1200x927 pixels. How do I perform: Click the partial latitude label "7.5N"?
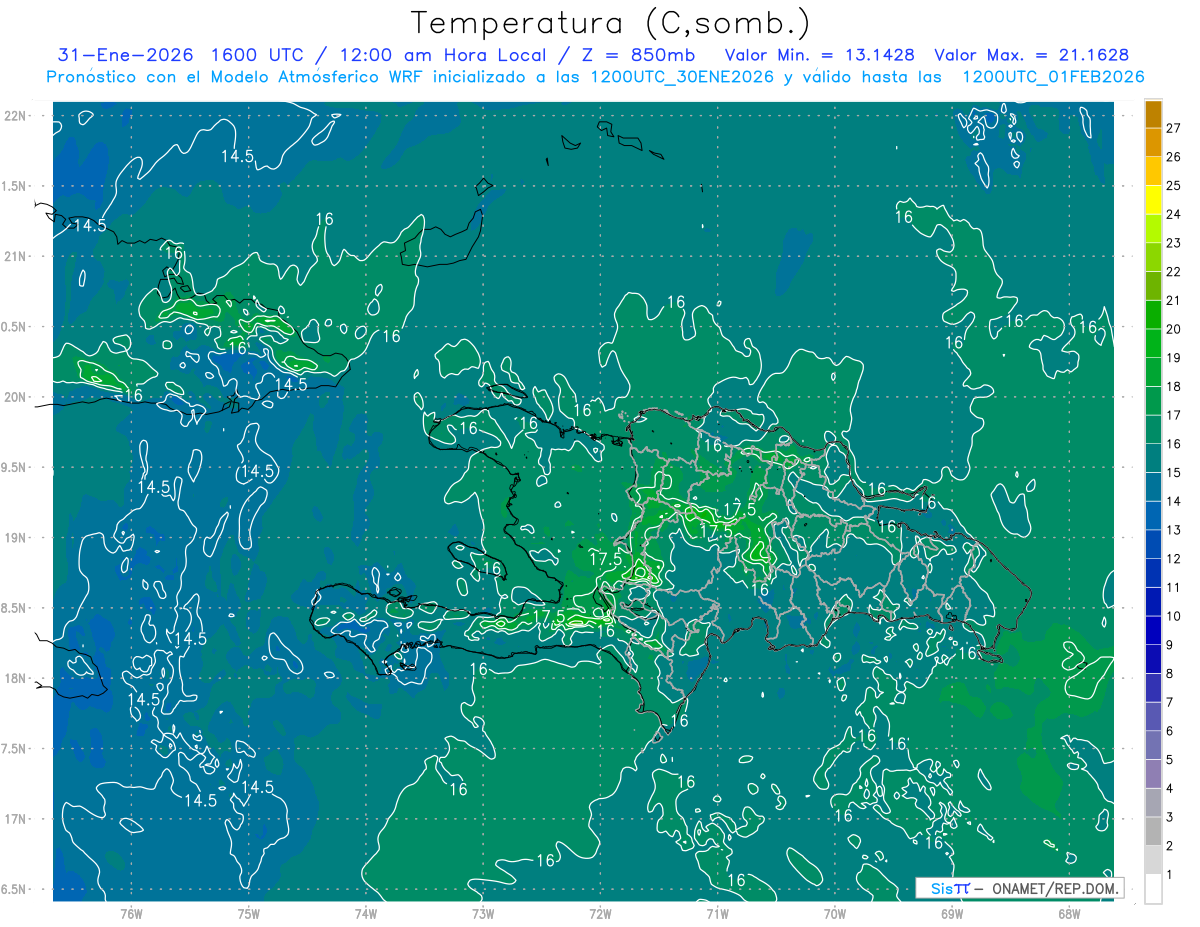point(14,749)
